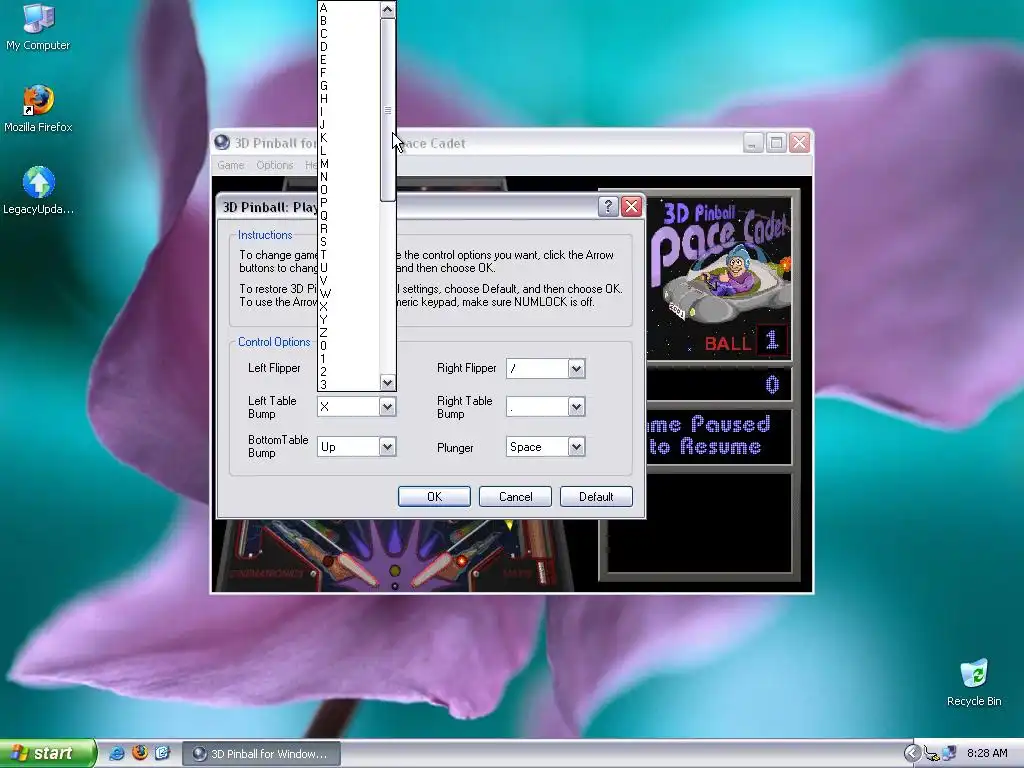Open Right Flipper key dropdown

(x=576, y=368)
